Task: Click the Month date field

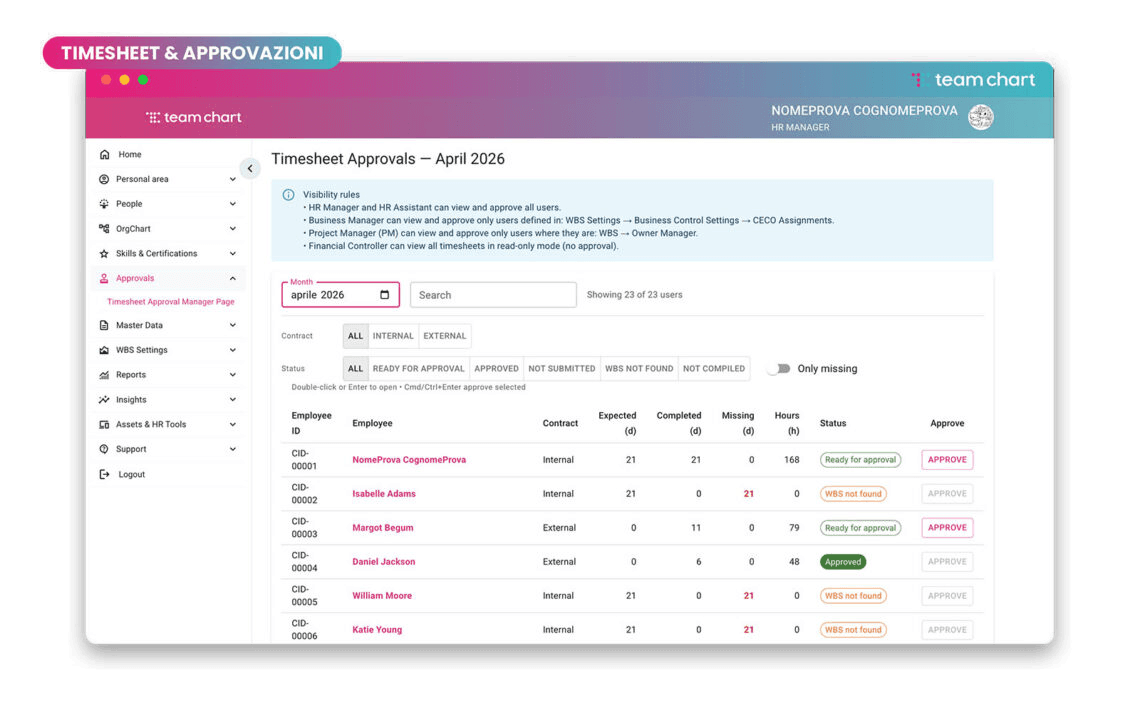Action: [340, 294]
